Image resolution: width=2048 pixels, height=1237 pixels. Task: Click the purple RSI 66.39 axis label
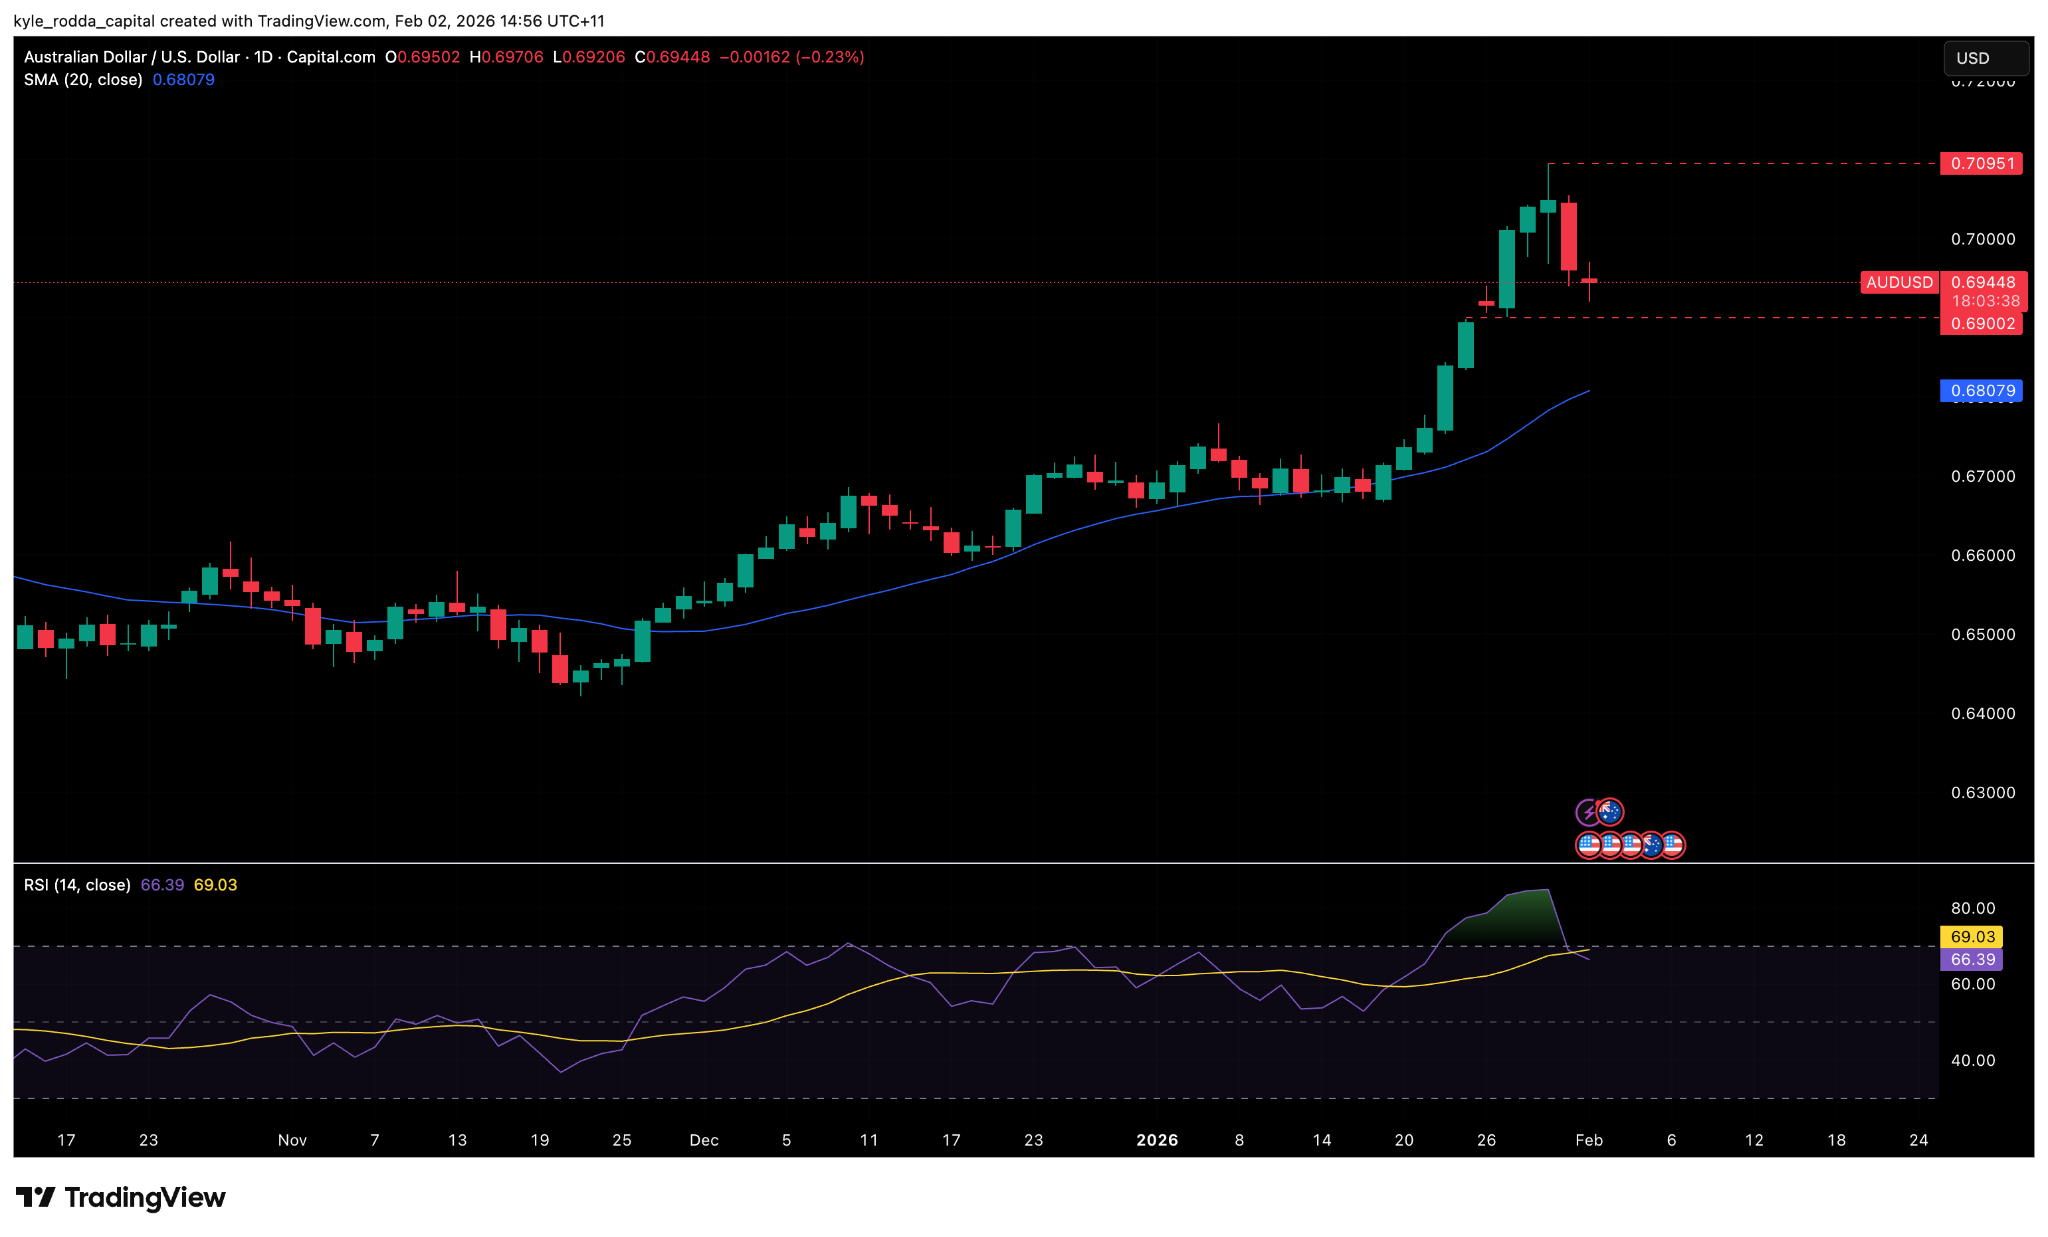[1971, 960]
